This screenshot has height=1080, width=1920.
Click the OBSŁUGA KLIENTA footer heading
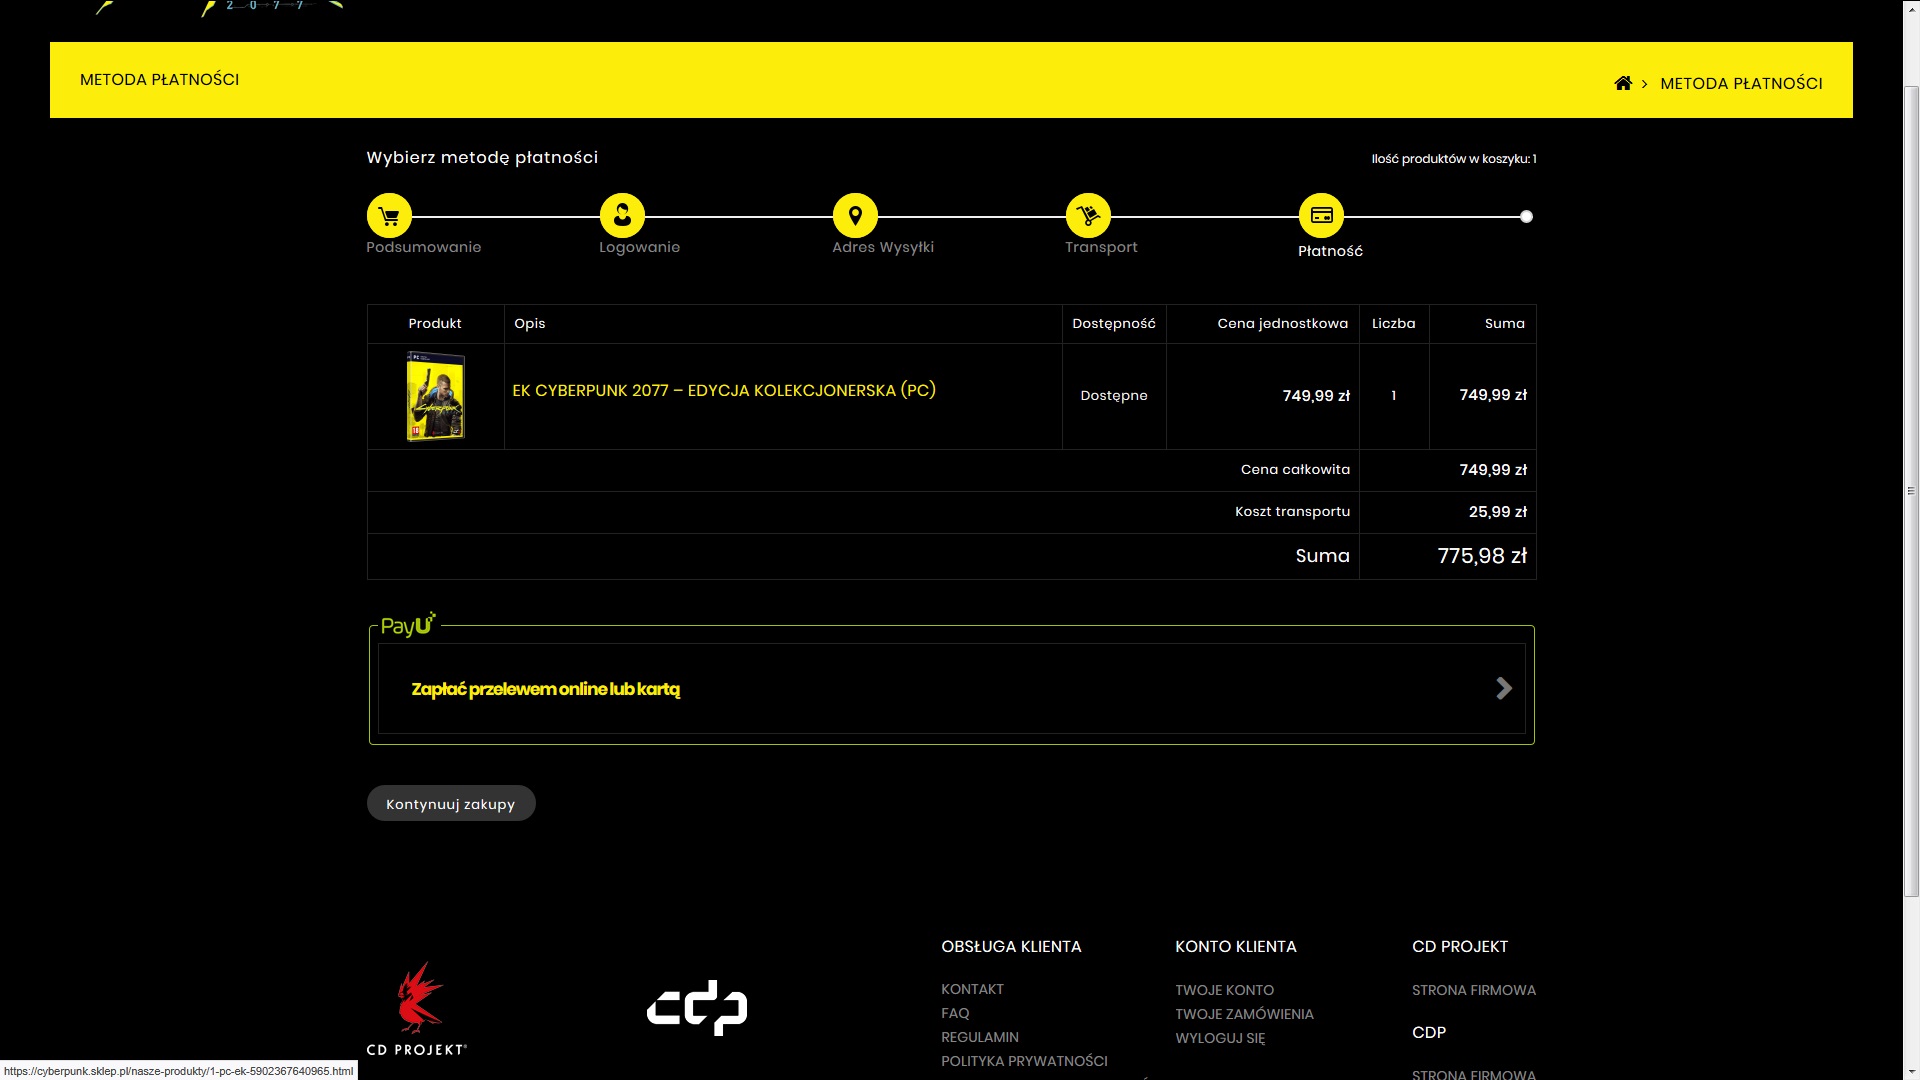[1011, 946]
